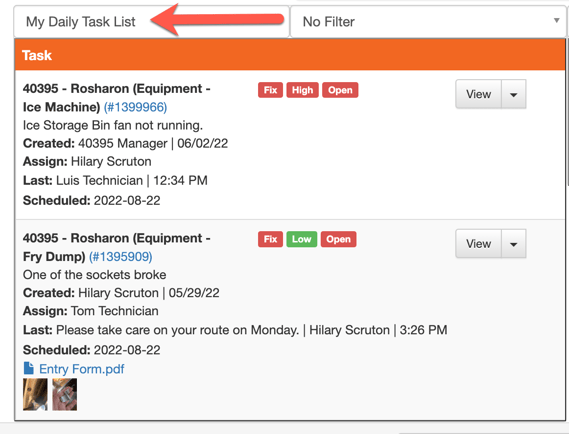Click the PDF file icon beside Entry Form
The width and height of the screenshot is (569, 434).
click(x=29, y=368)
